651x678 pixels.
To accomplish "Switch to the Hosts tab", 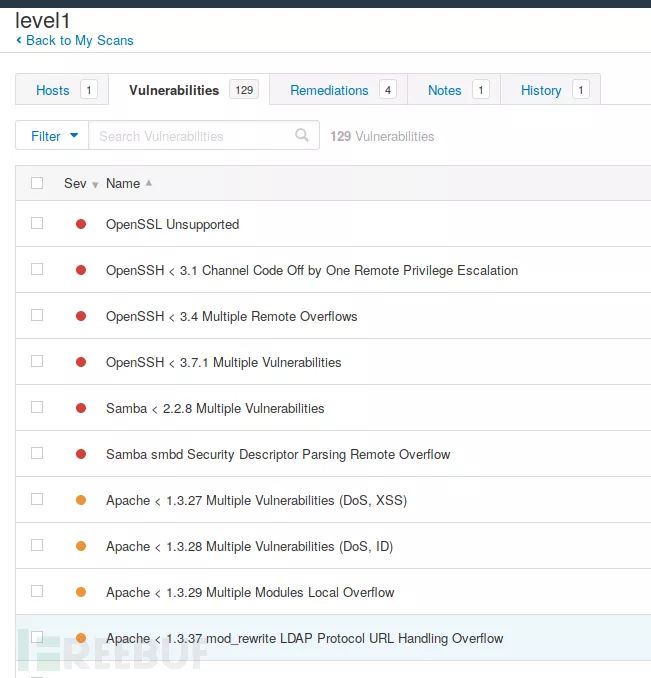I will 62,90.
